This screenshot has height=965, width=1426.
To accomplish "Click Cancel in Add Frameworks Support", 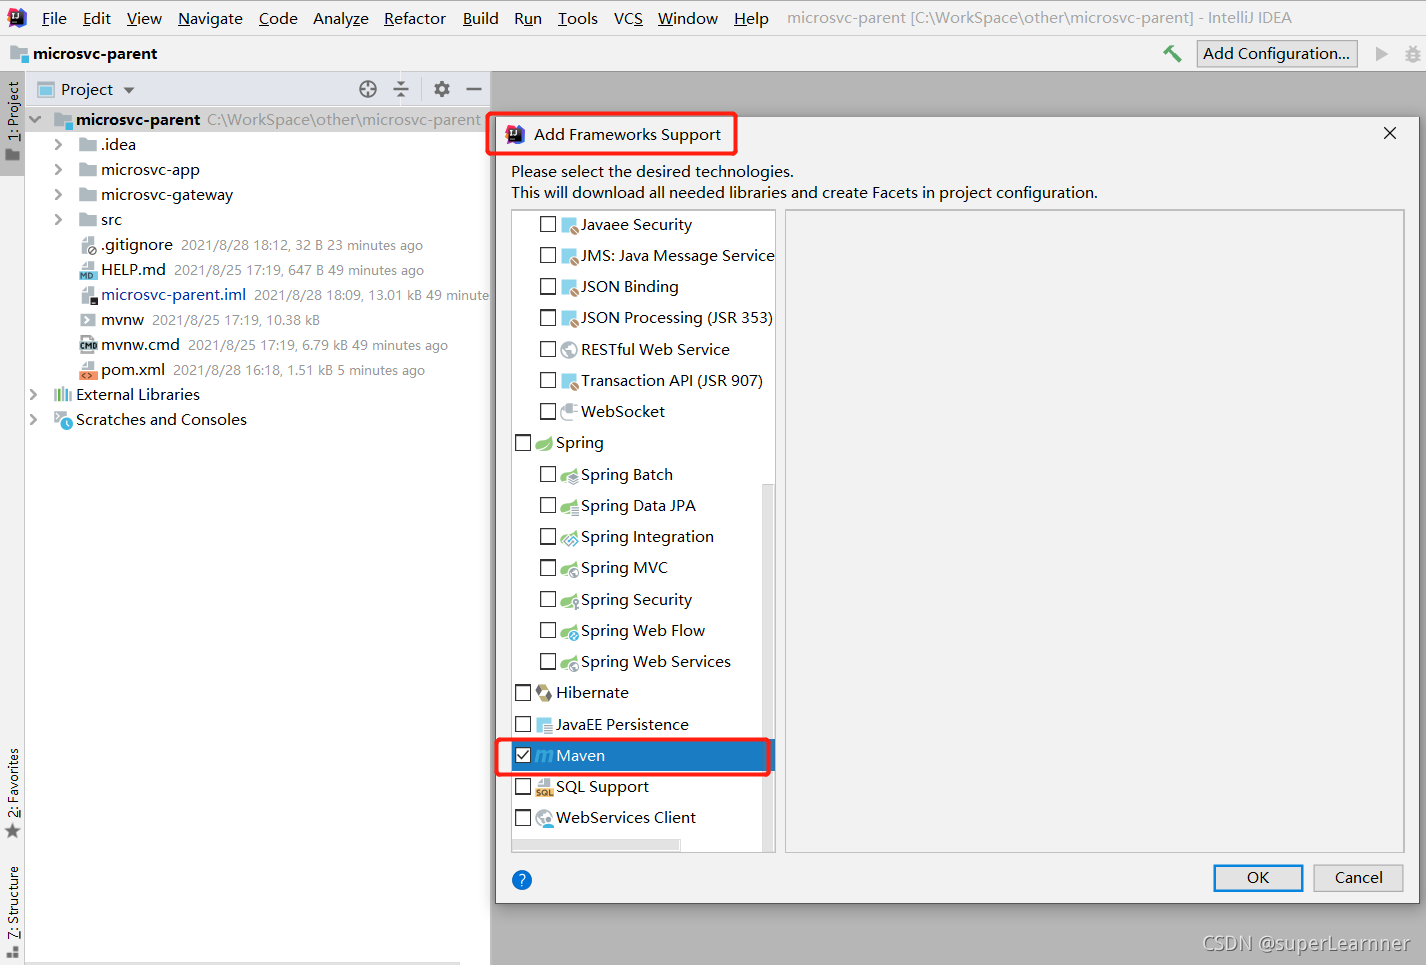I will 1358,877.
